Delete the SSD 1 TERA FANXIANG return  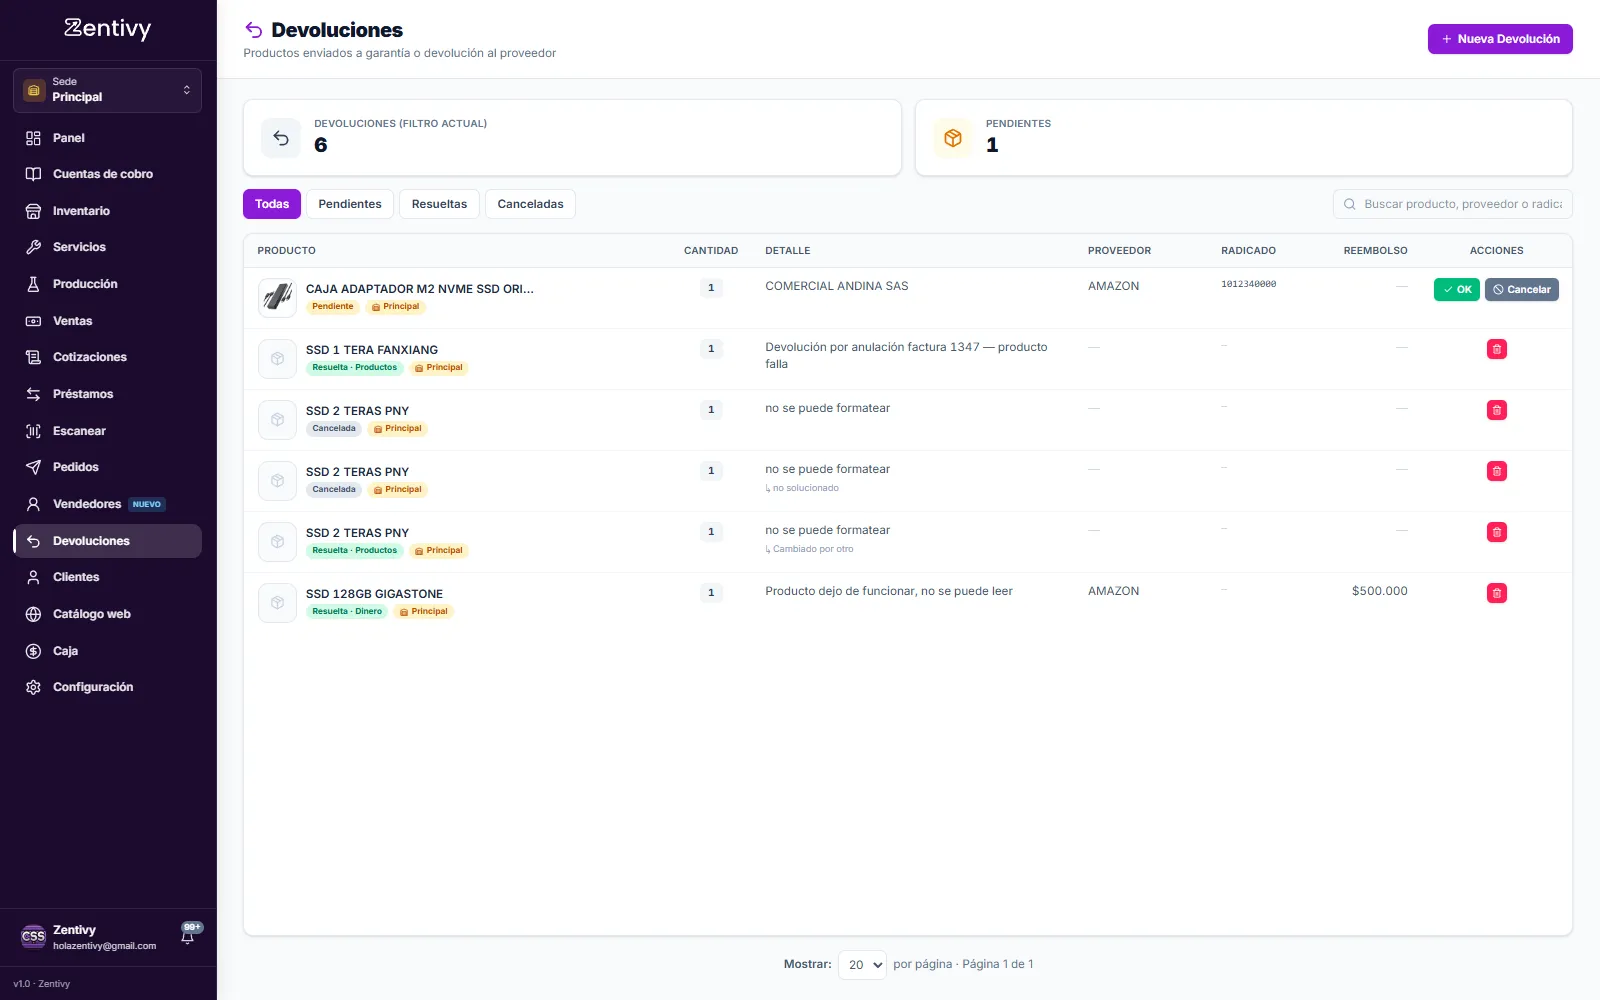(1496, 349)
